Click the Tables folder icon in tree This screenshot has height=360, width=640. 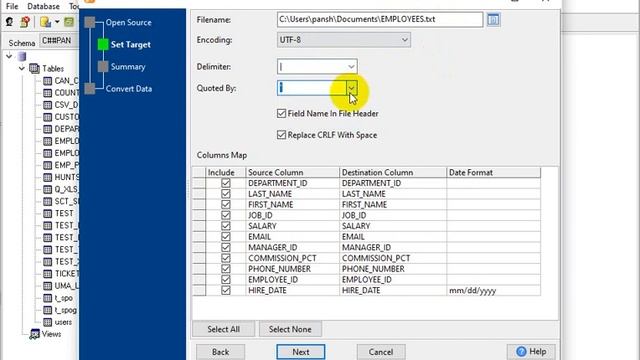pyautogui.click(x=34, y=69)
